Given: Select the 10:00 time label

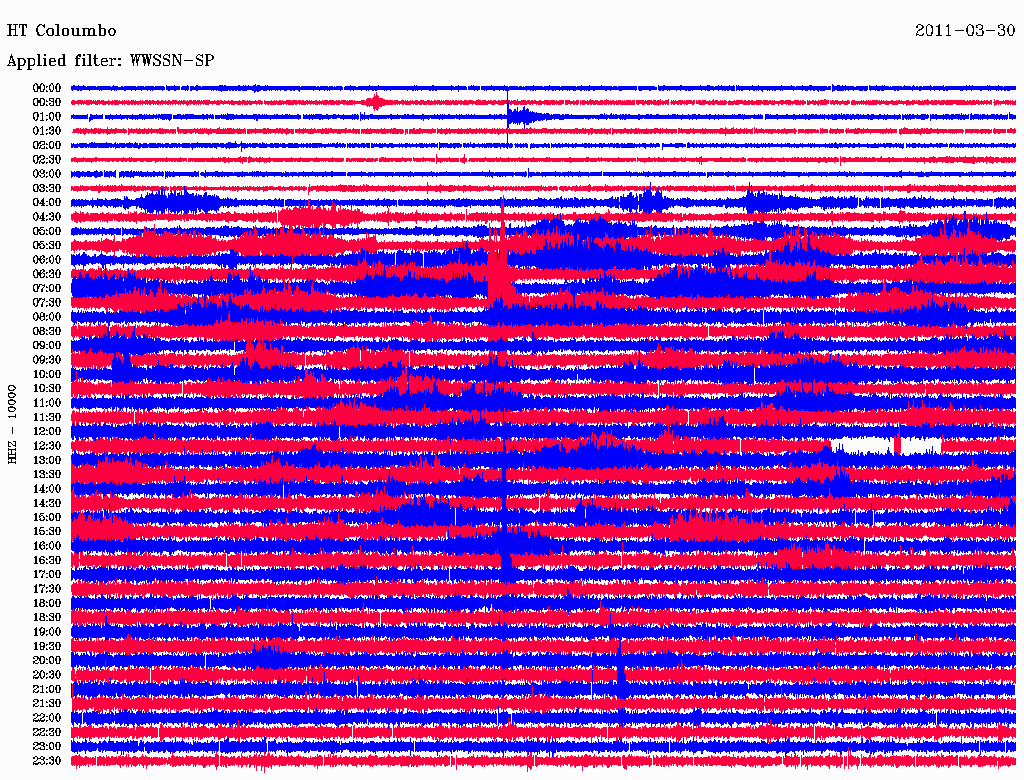Looking at the screenshot, I should pos(46,374).
